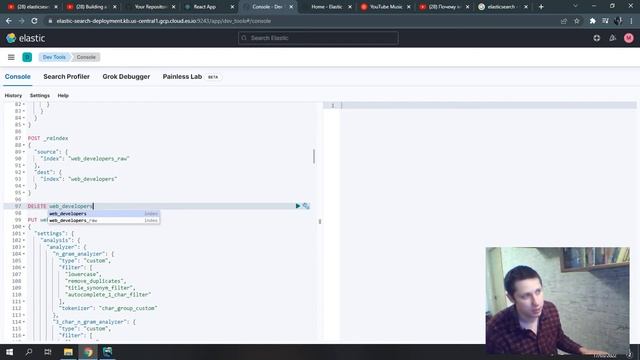Open File Explorer from the taskbar
The height and width of the screenshot is (360, 640).
pos(68,351)
